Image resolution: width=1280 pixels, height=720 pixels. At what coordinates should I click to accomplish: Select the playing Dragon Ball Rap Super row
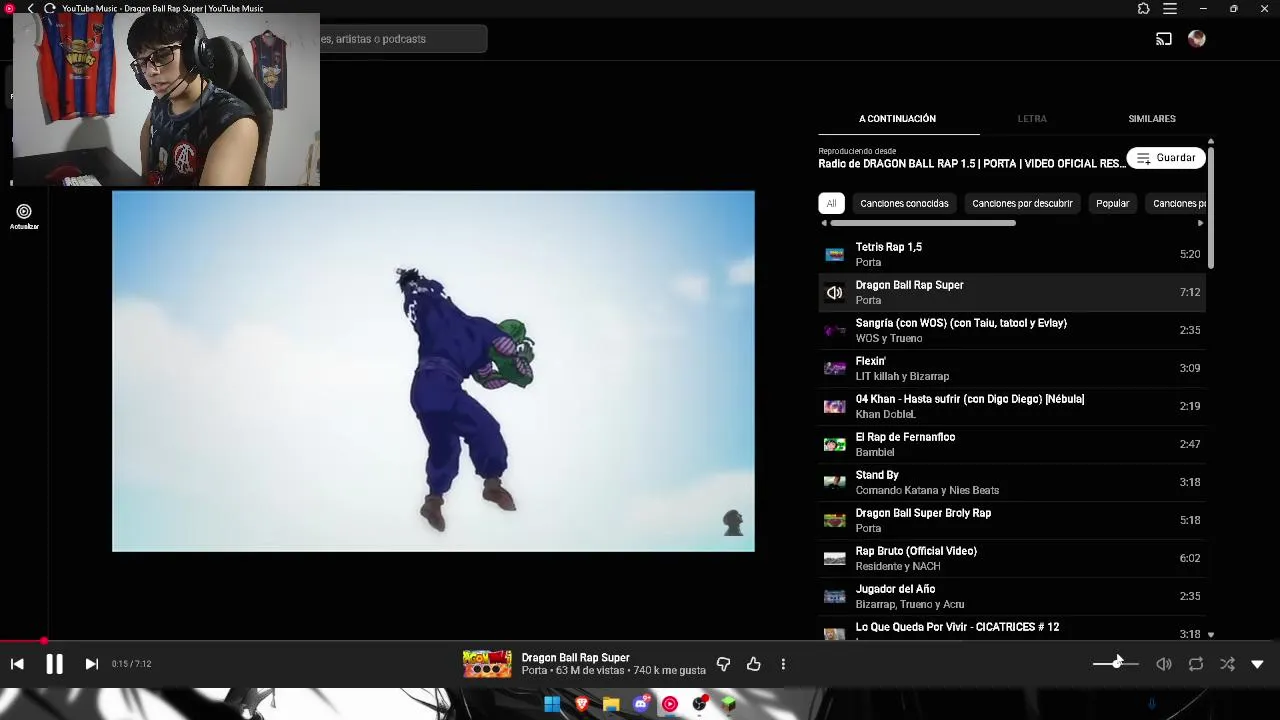(1012, 292)
